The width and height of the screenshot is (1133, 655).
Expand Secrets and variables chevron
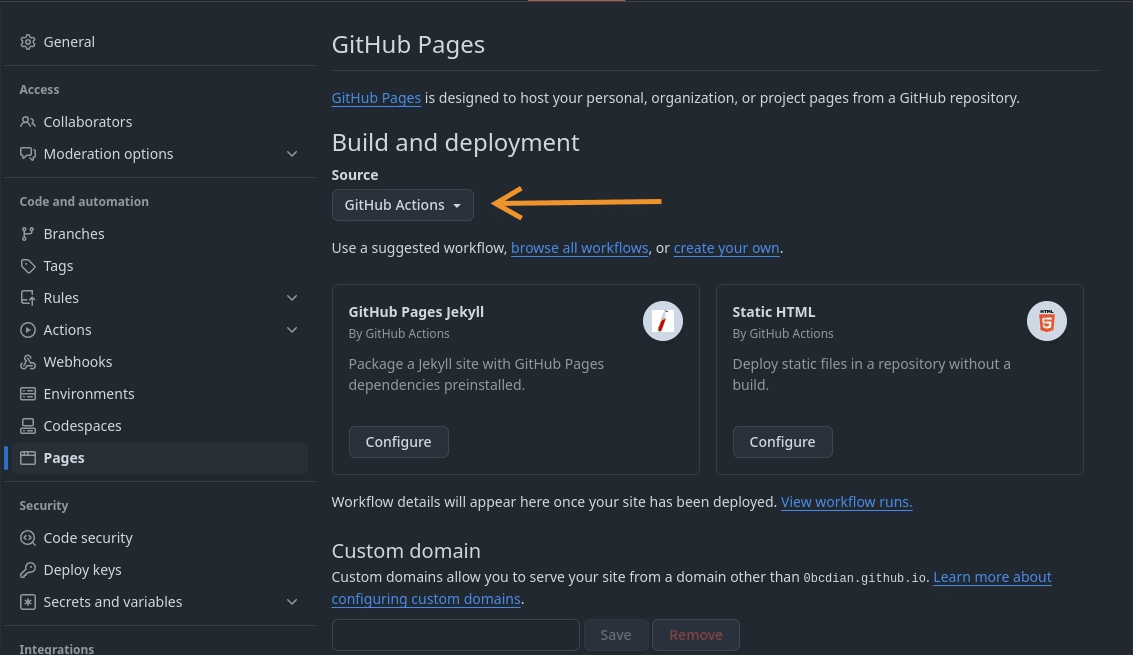292,602
